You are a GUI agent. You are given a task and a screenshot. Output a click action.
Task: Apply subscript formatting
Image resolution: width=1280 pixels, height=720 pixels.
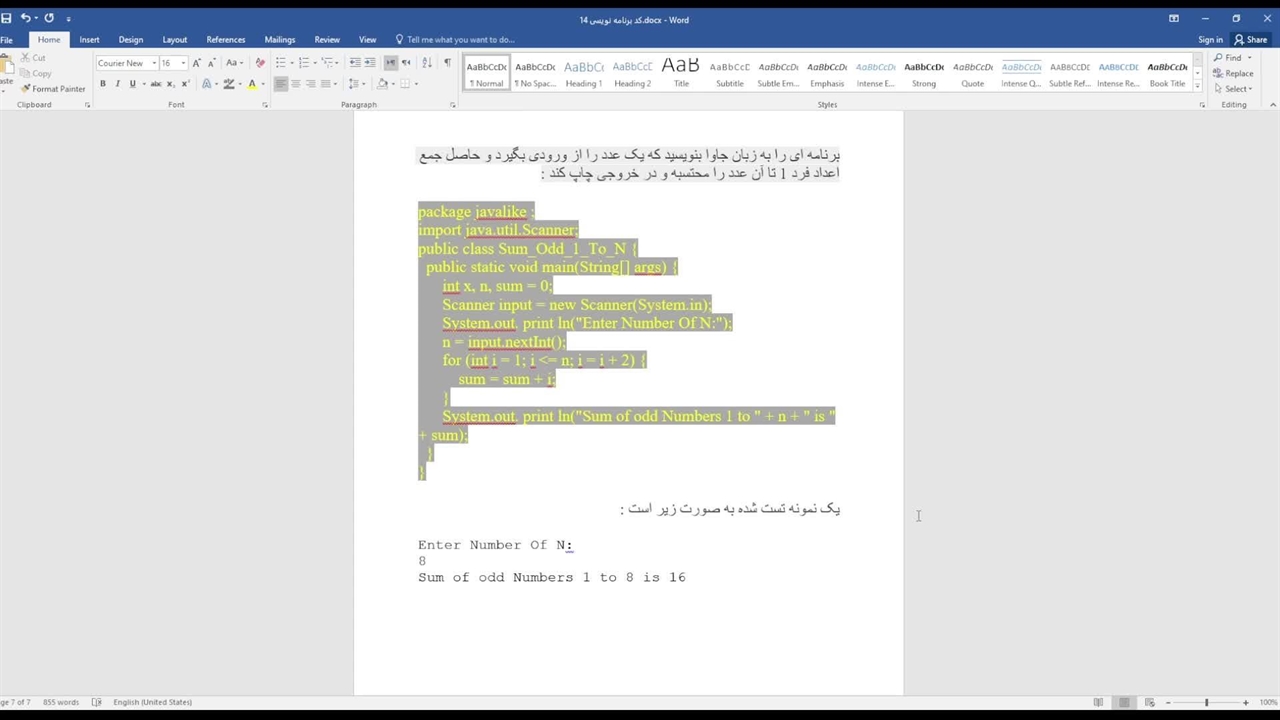pos(172,84)
